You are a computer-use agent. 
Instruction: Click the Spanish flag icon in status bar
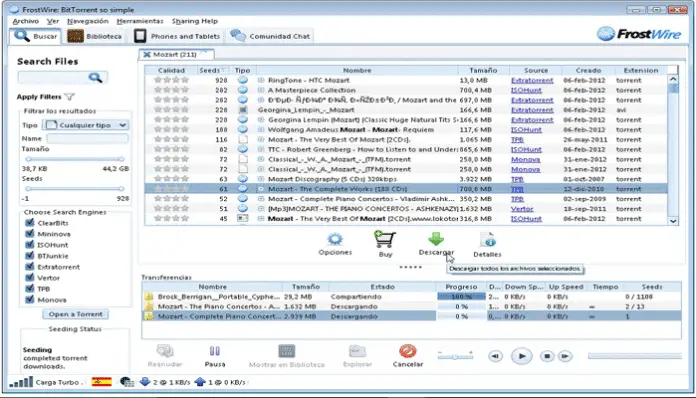click(x=102, y=382)
